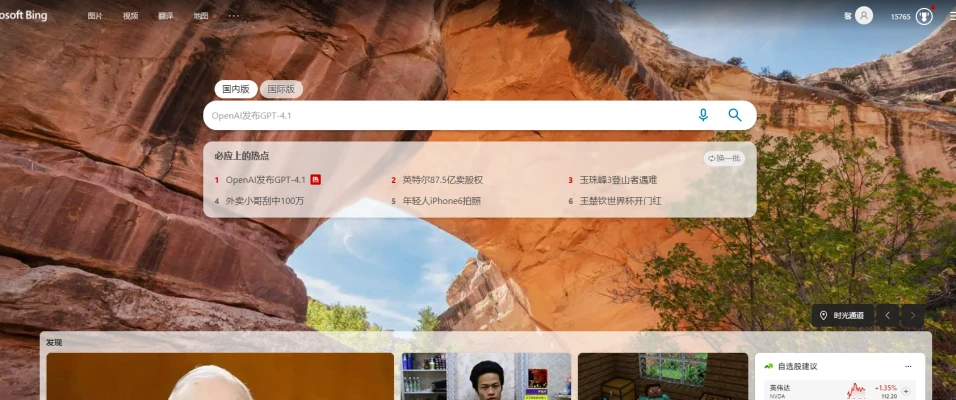Click red hot badge next to OpenAI发布GPT-4.1

point(315,179)
